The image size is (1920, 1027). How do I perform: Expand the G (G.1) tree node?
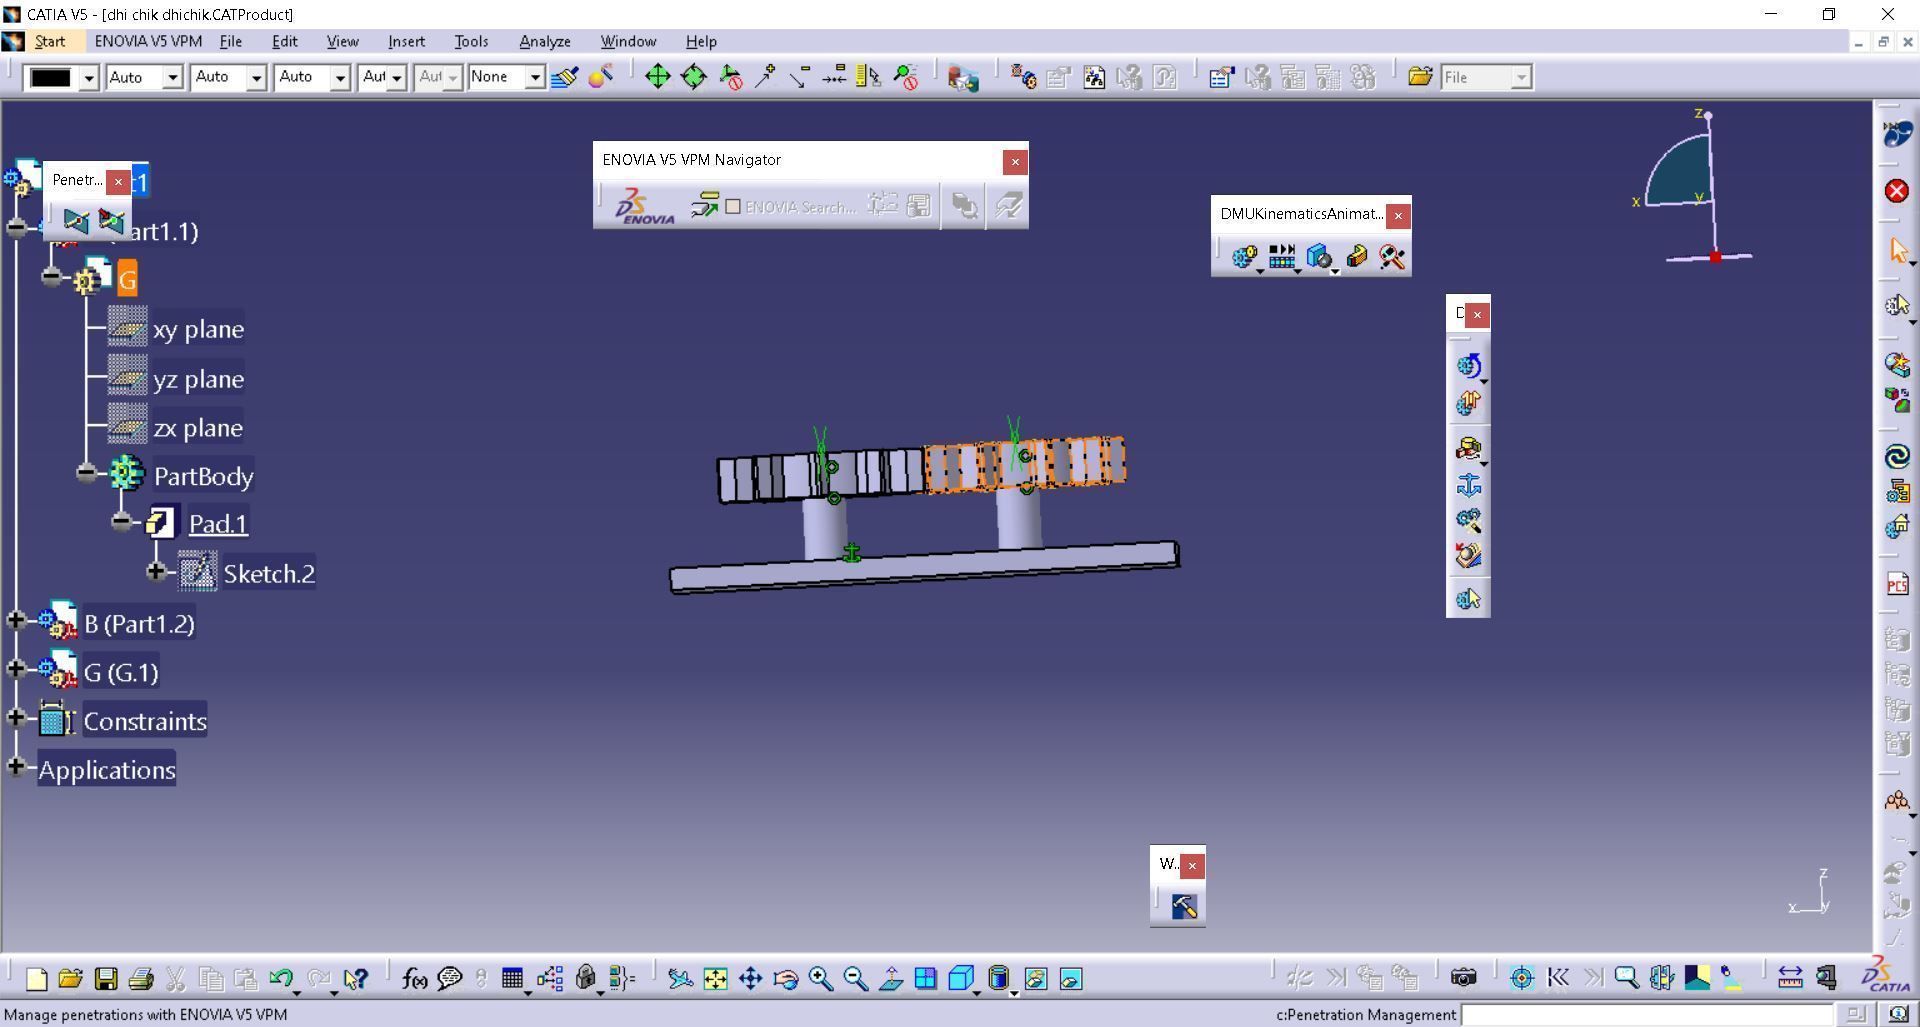tap(16, 668)
